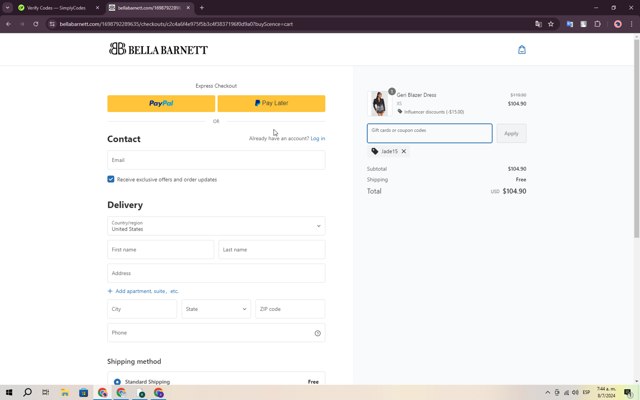Screen dimensions: 640x400
Task: Click the taskbar clock showing 7:44 a.m.
Action: 606,393
